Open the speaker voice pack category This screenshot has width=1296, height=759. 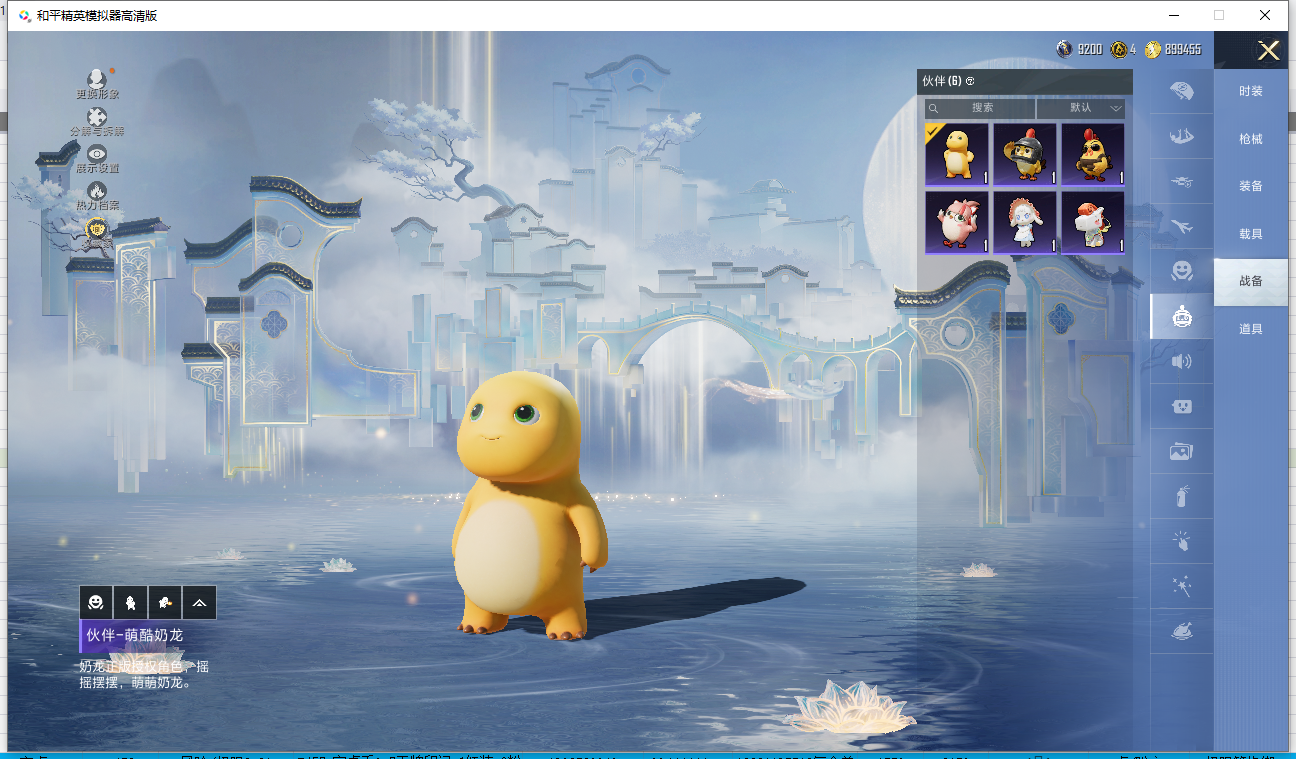[x=1181, y=361]
